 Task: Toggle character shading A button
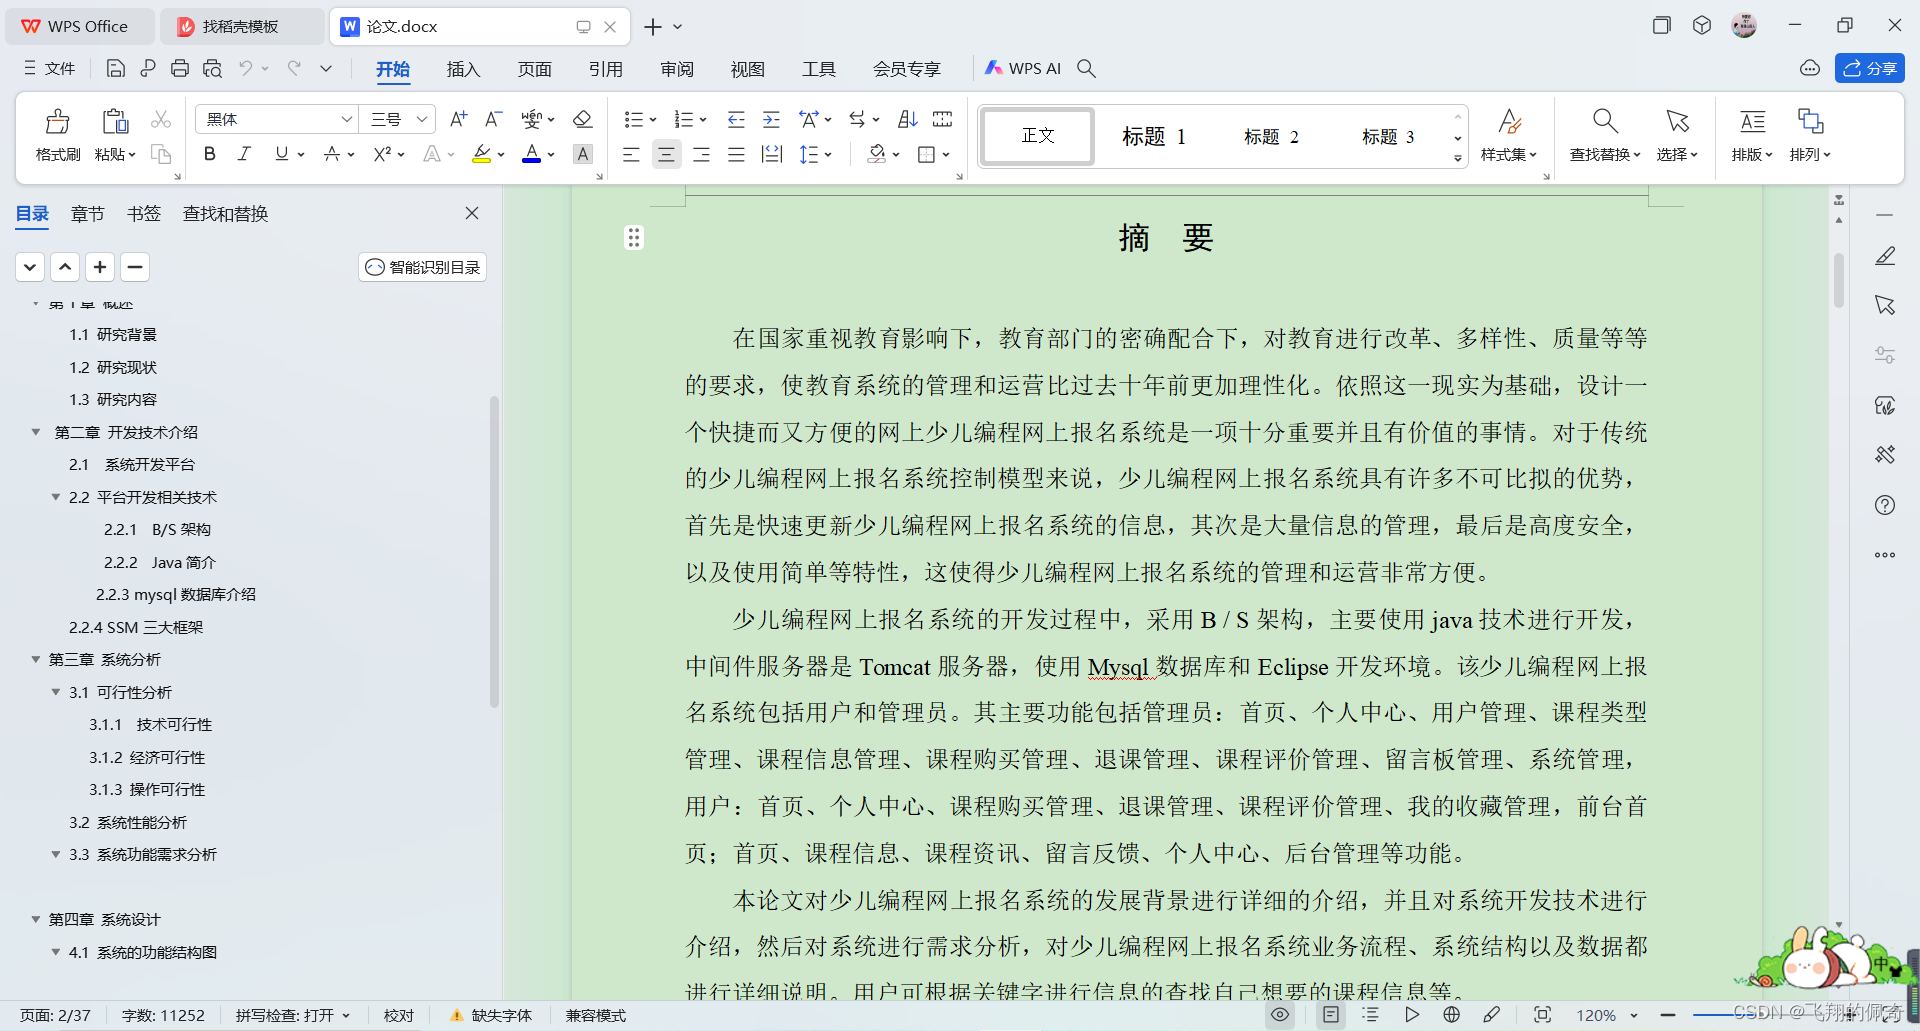click(583, 154)
